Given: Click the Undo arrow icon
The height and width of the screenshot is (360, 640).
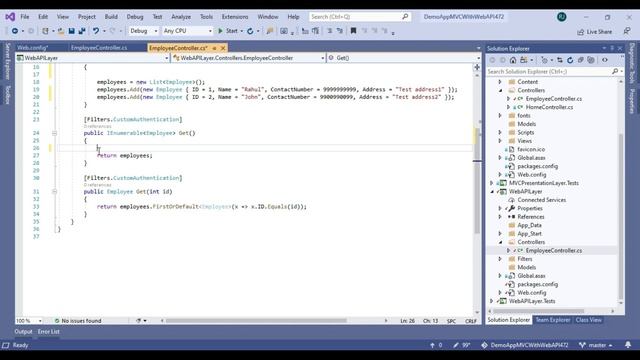Looking at the screenshot, I should (x=96, y=31).
